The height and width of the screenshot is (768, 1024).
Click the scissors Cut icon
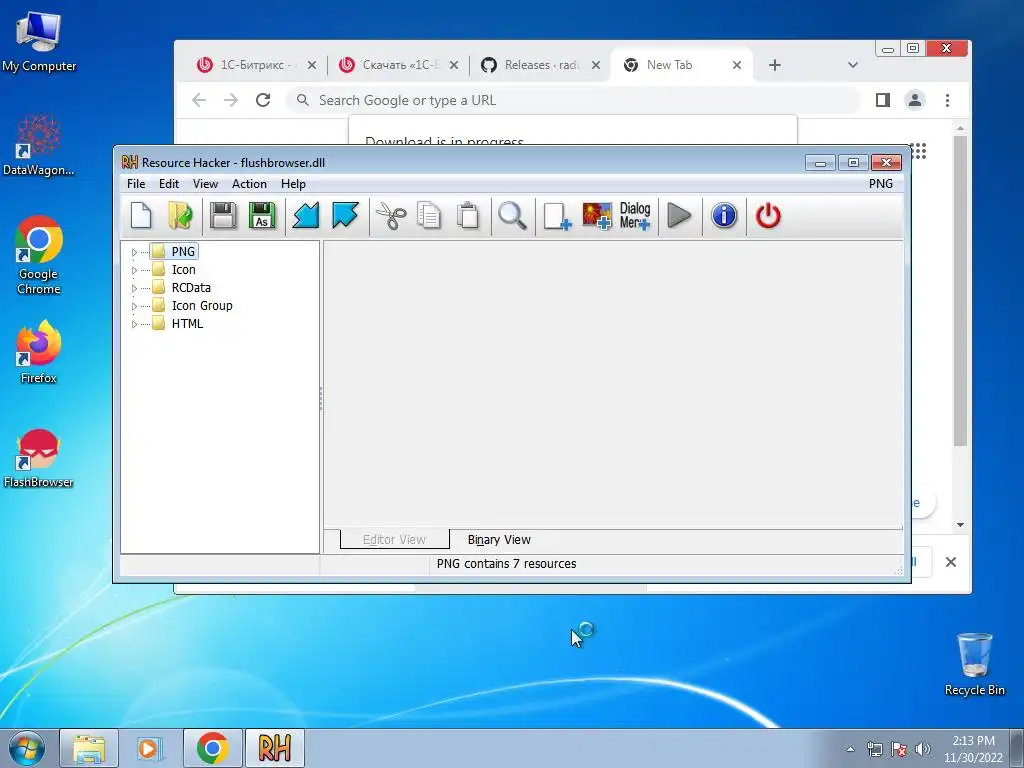tap(391, 216)
